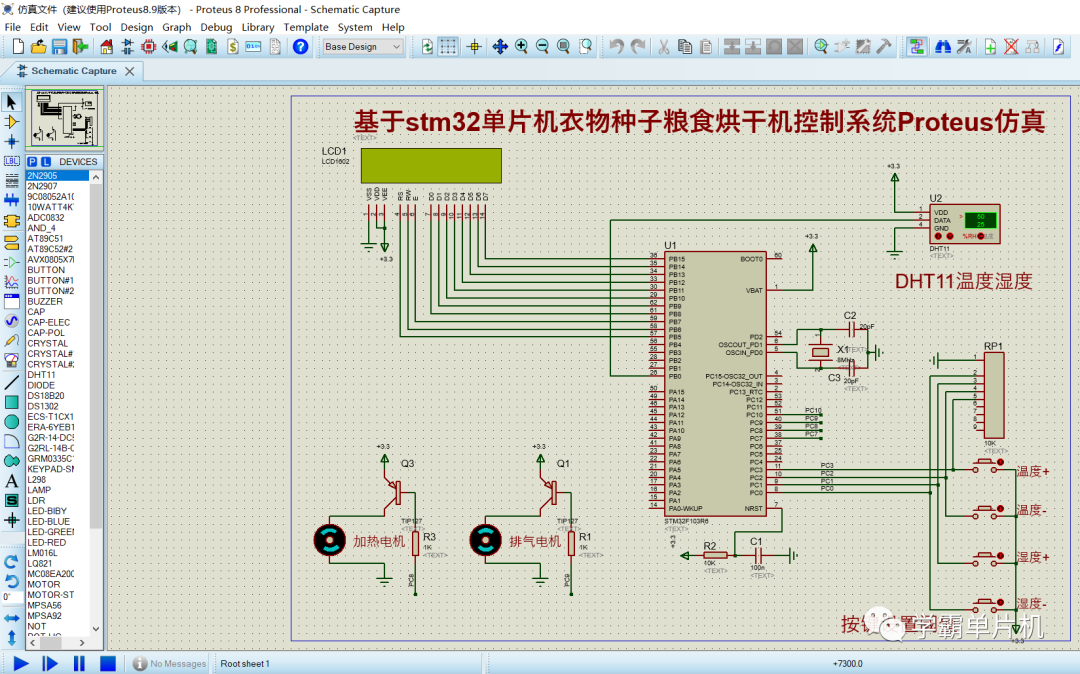
Task: Click the Home page toolbar icon
Action: coord(106,46)
